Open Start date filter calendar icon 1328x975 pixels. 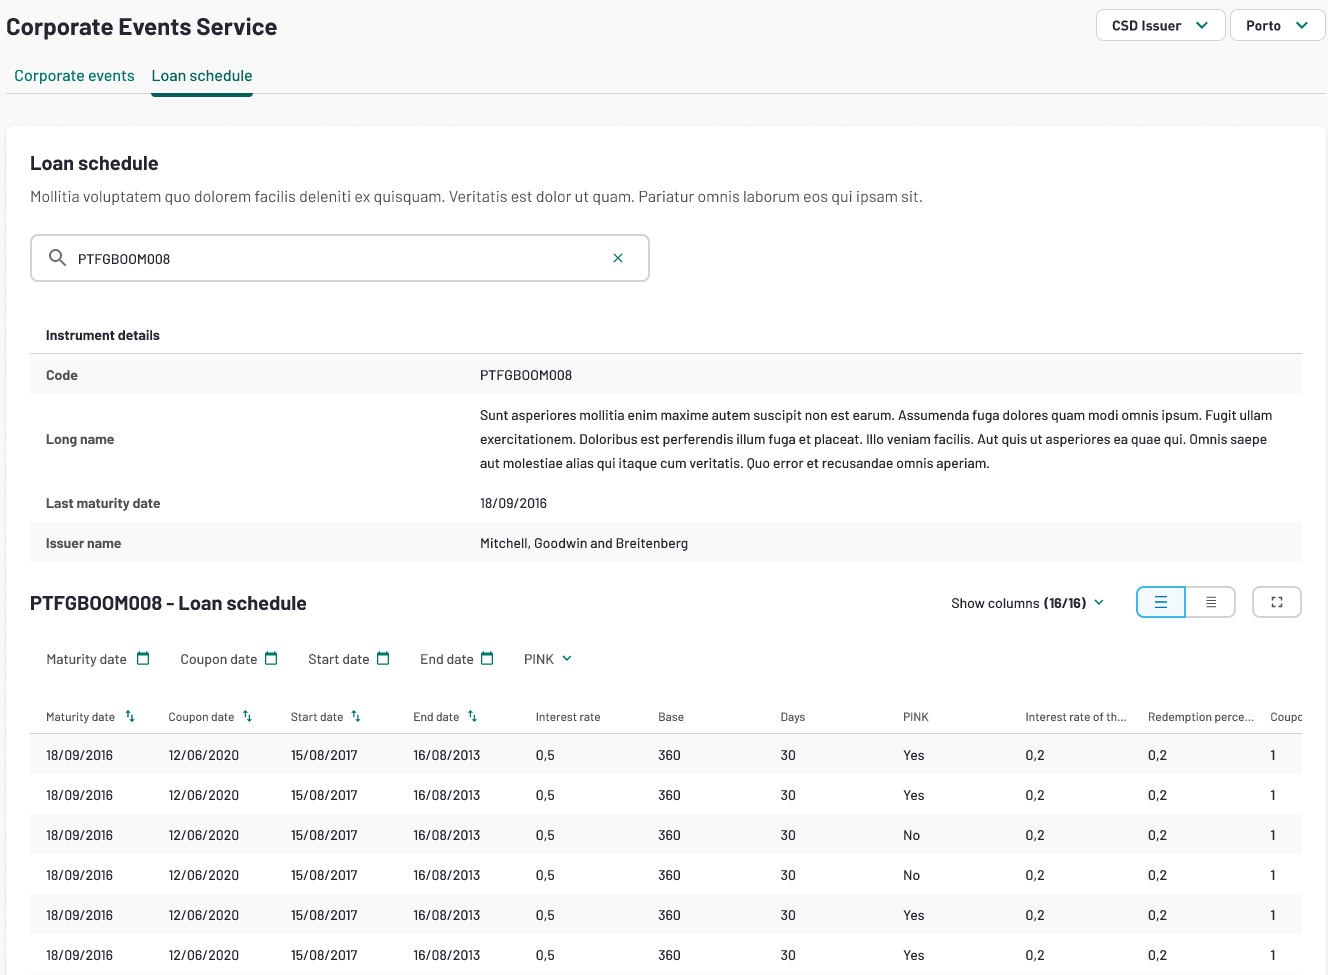click(383, 658)
